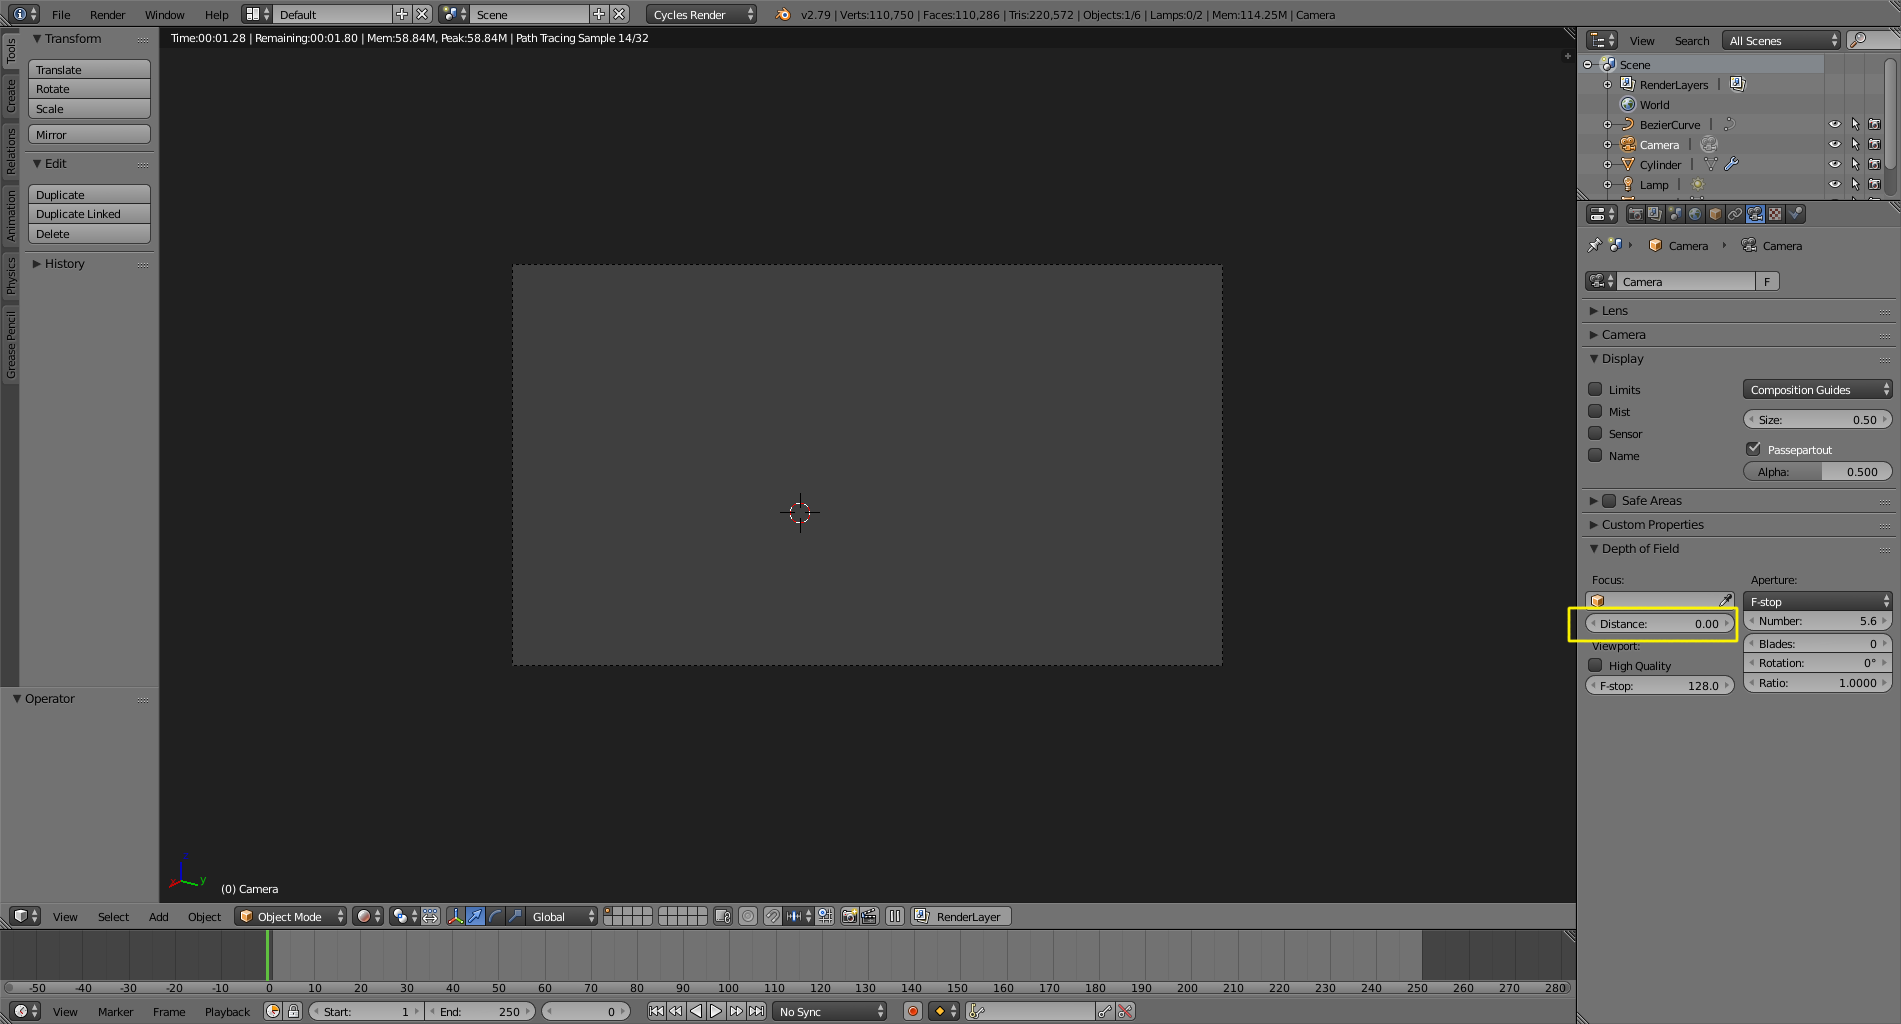Click the proportional editing circle icon
The width and height of the screenshot is (1901, 1024).
coord(748,916)
